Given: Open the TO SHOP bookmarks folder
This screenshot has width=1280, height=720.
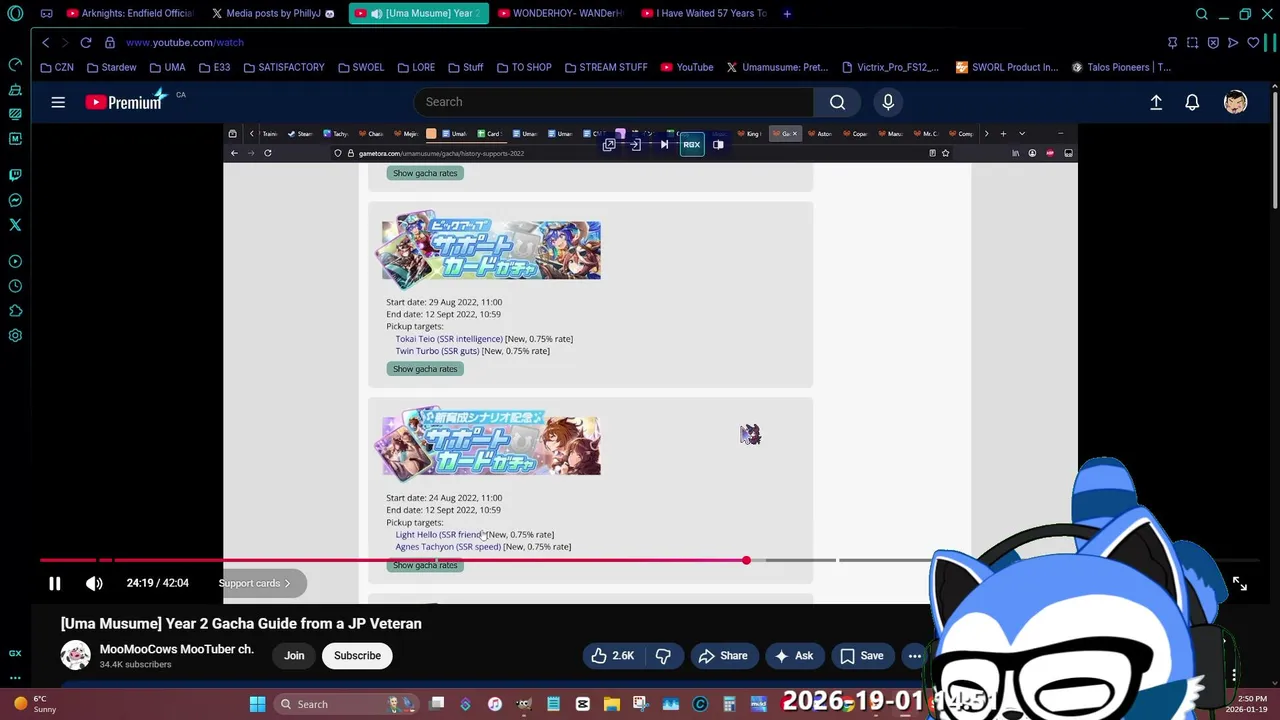Looking at the screenshot, I should [524, 68].
